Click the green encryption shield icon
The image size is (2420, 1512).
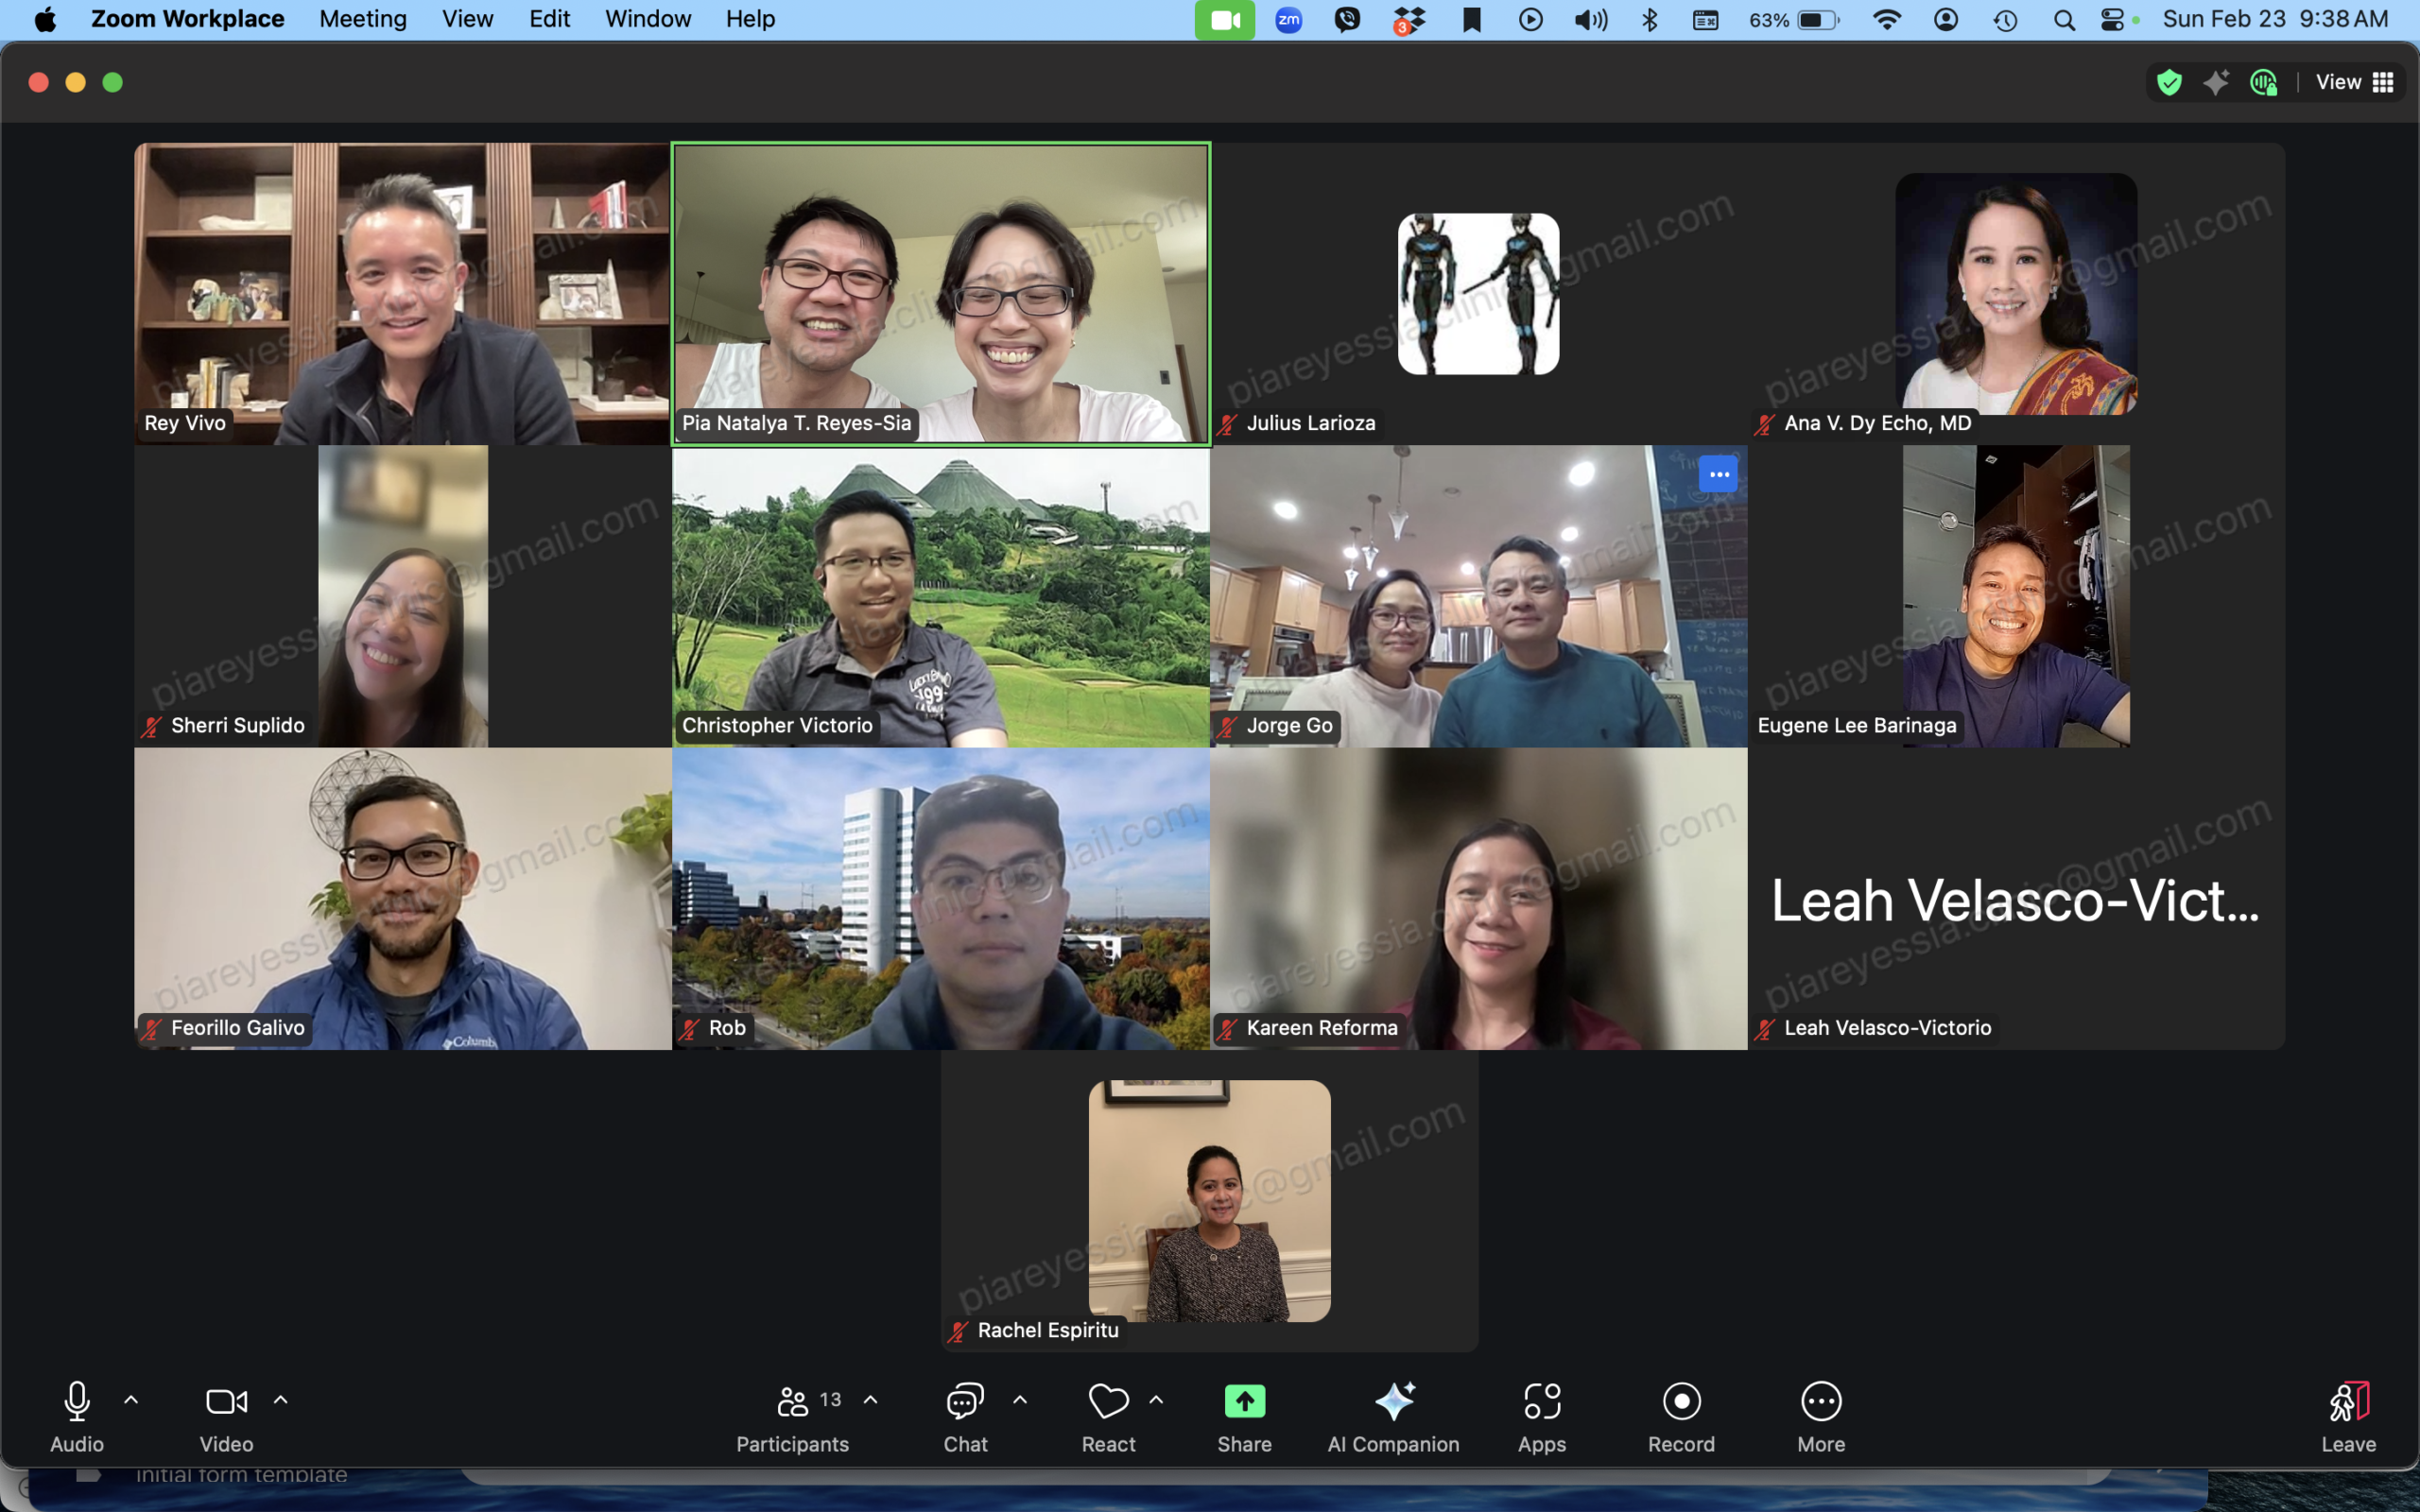coord(2169,82)
